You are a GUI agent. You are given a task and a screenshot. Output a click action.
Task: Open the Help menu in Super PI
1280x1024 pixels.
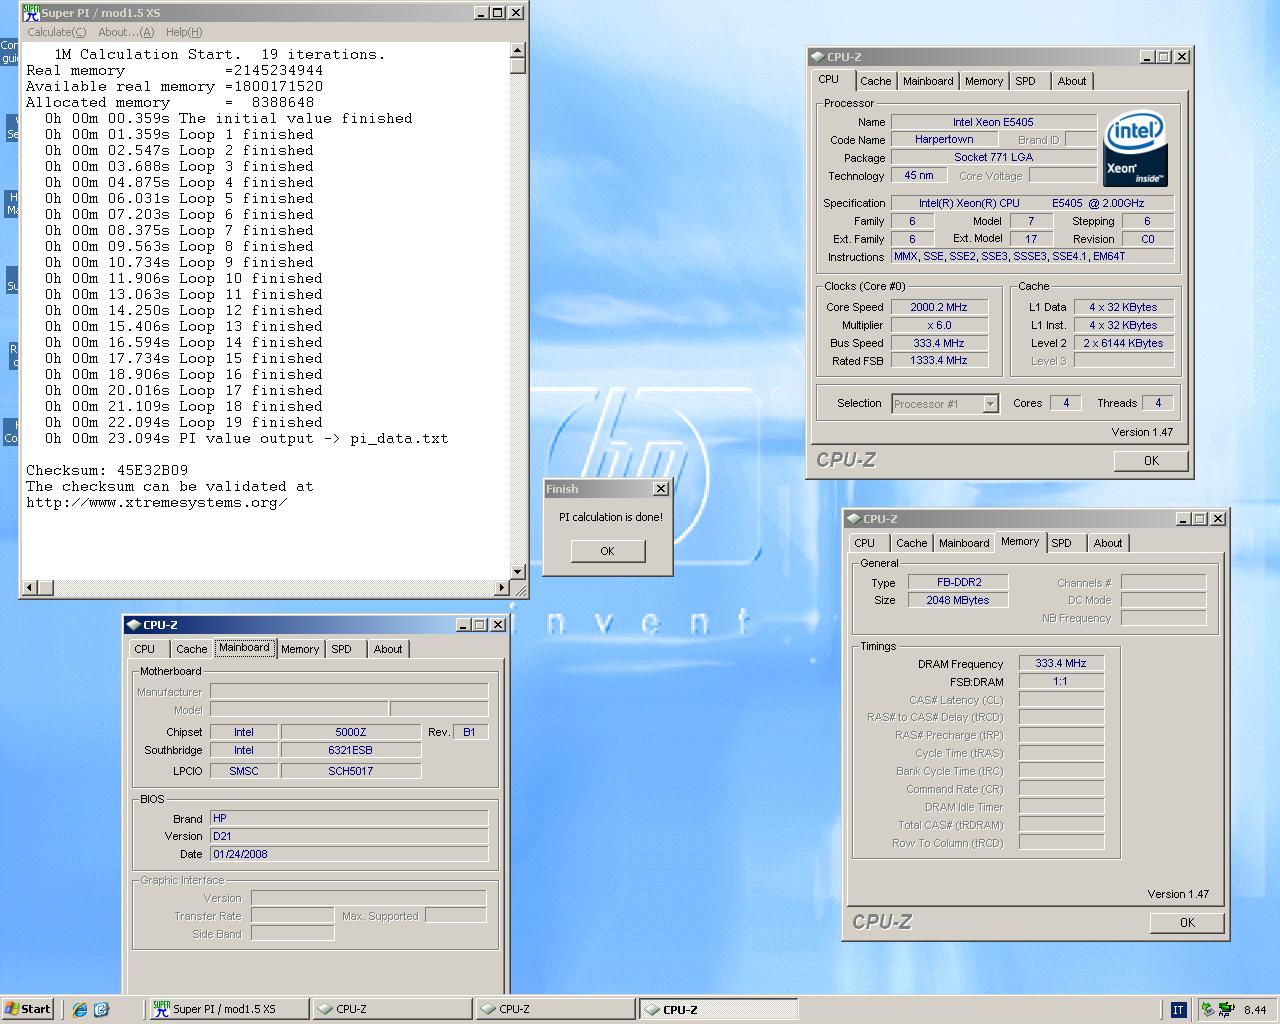184,32
